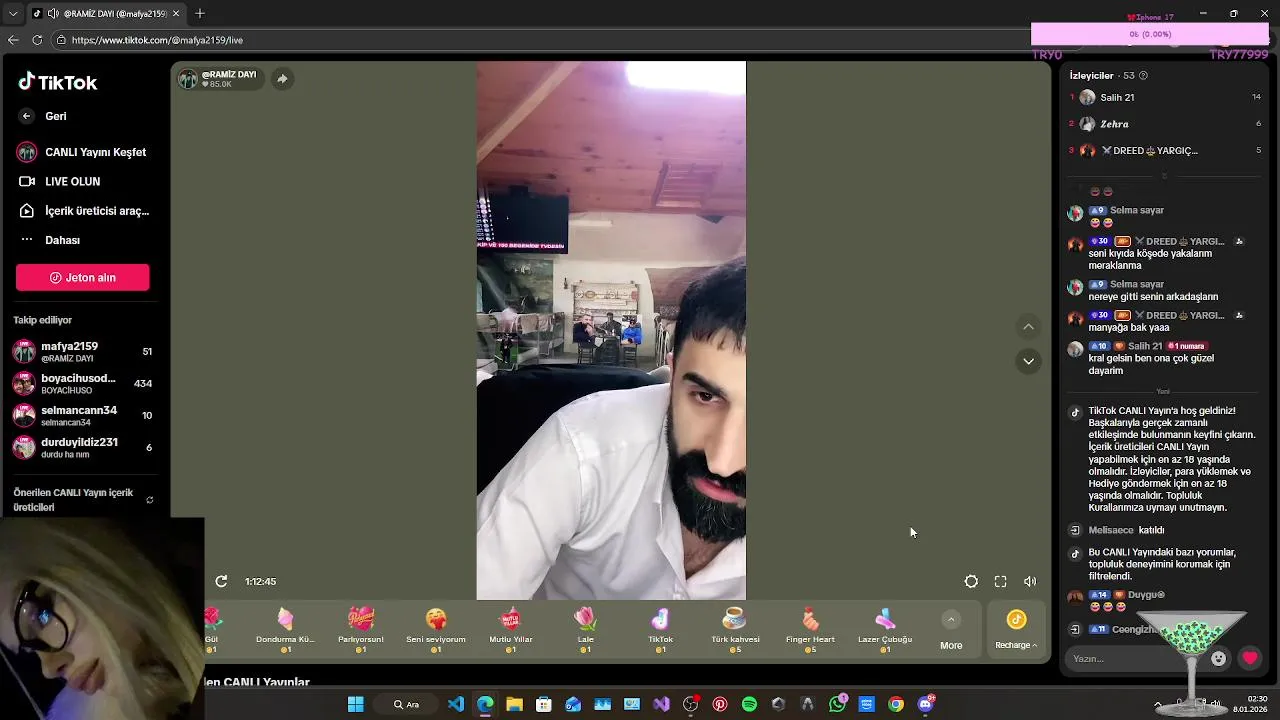Open Microsoft Store from the taskbar
The image size is (1280, 720).
click(544, 704)
